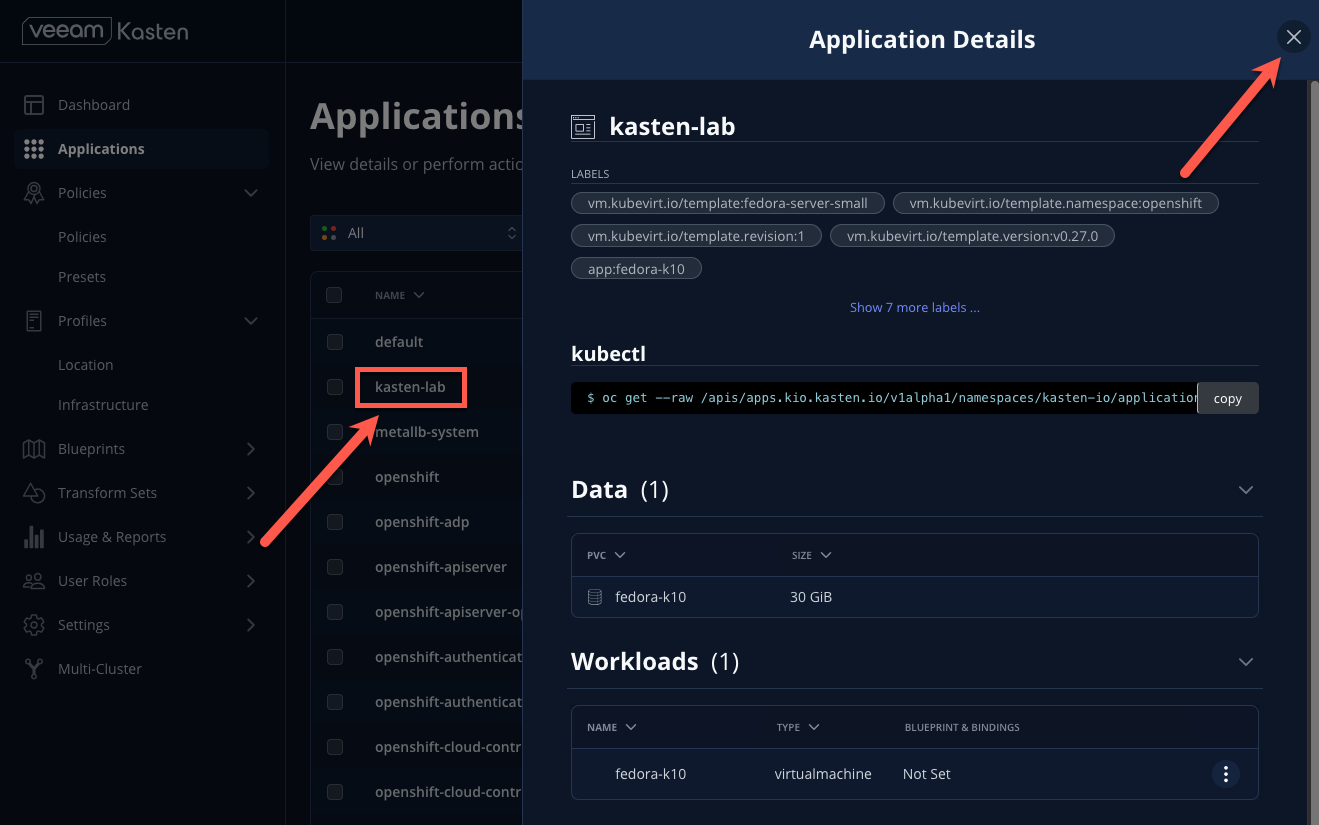Sort applications by NAME column
This screenshot has height=825, width=1319.
coord(400,295)
